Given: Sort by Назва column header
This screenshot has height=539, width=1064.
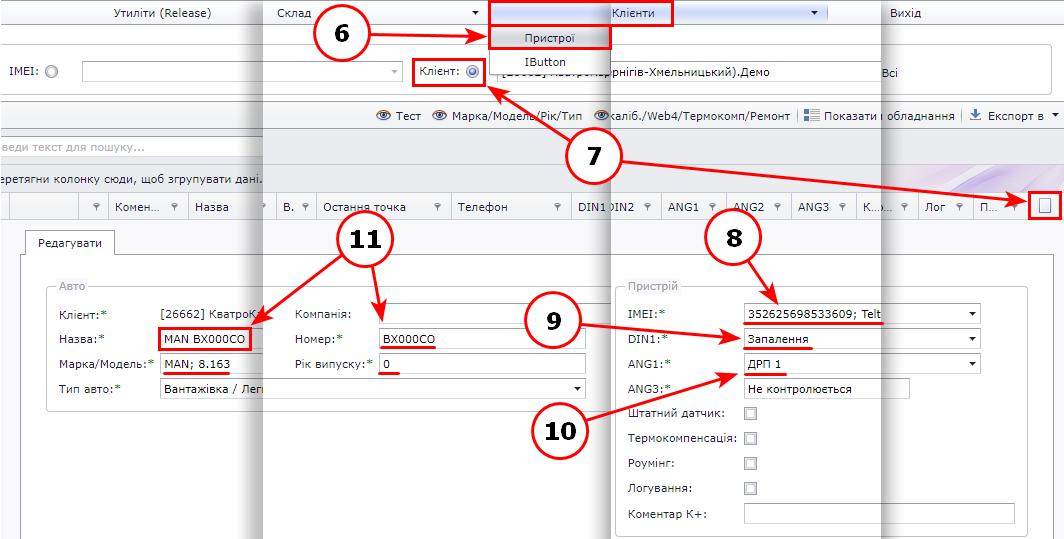Looking at the screenshot, I should (212, 207).
